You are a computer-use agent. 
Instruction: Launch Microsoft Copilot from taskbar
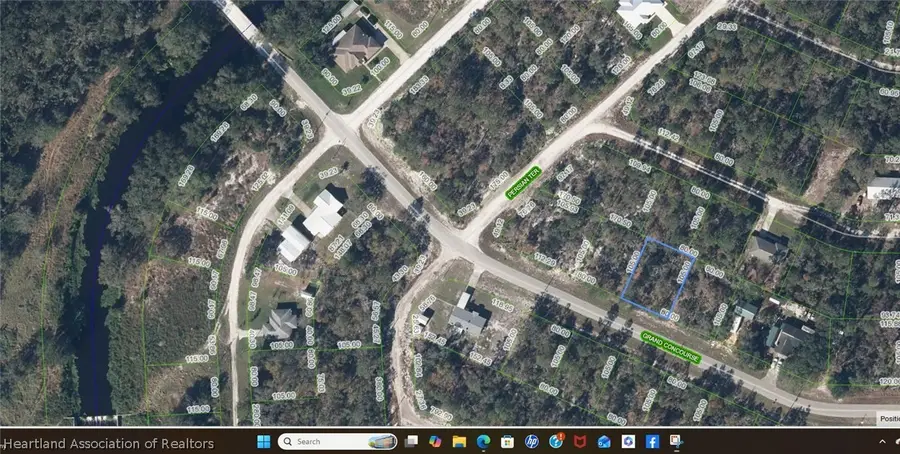point(435,441)
